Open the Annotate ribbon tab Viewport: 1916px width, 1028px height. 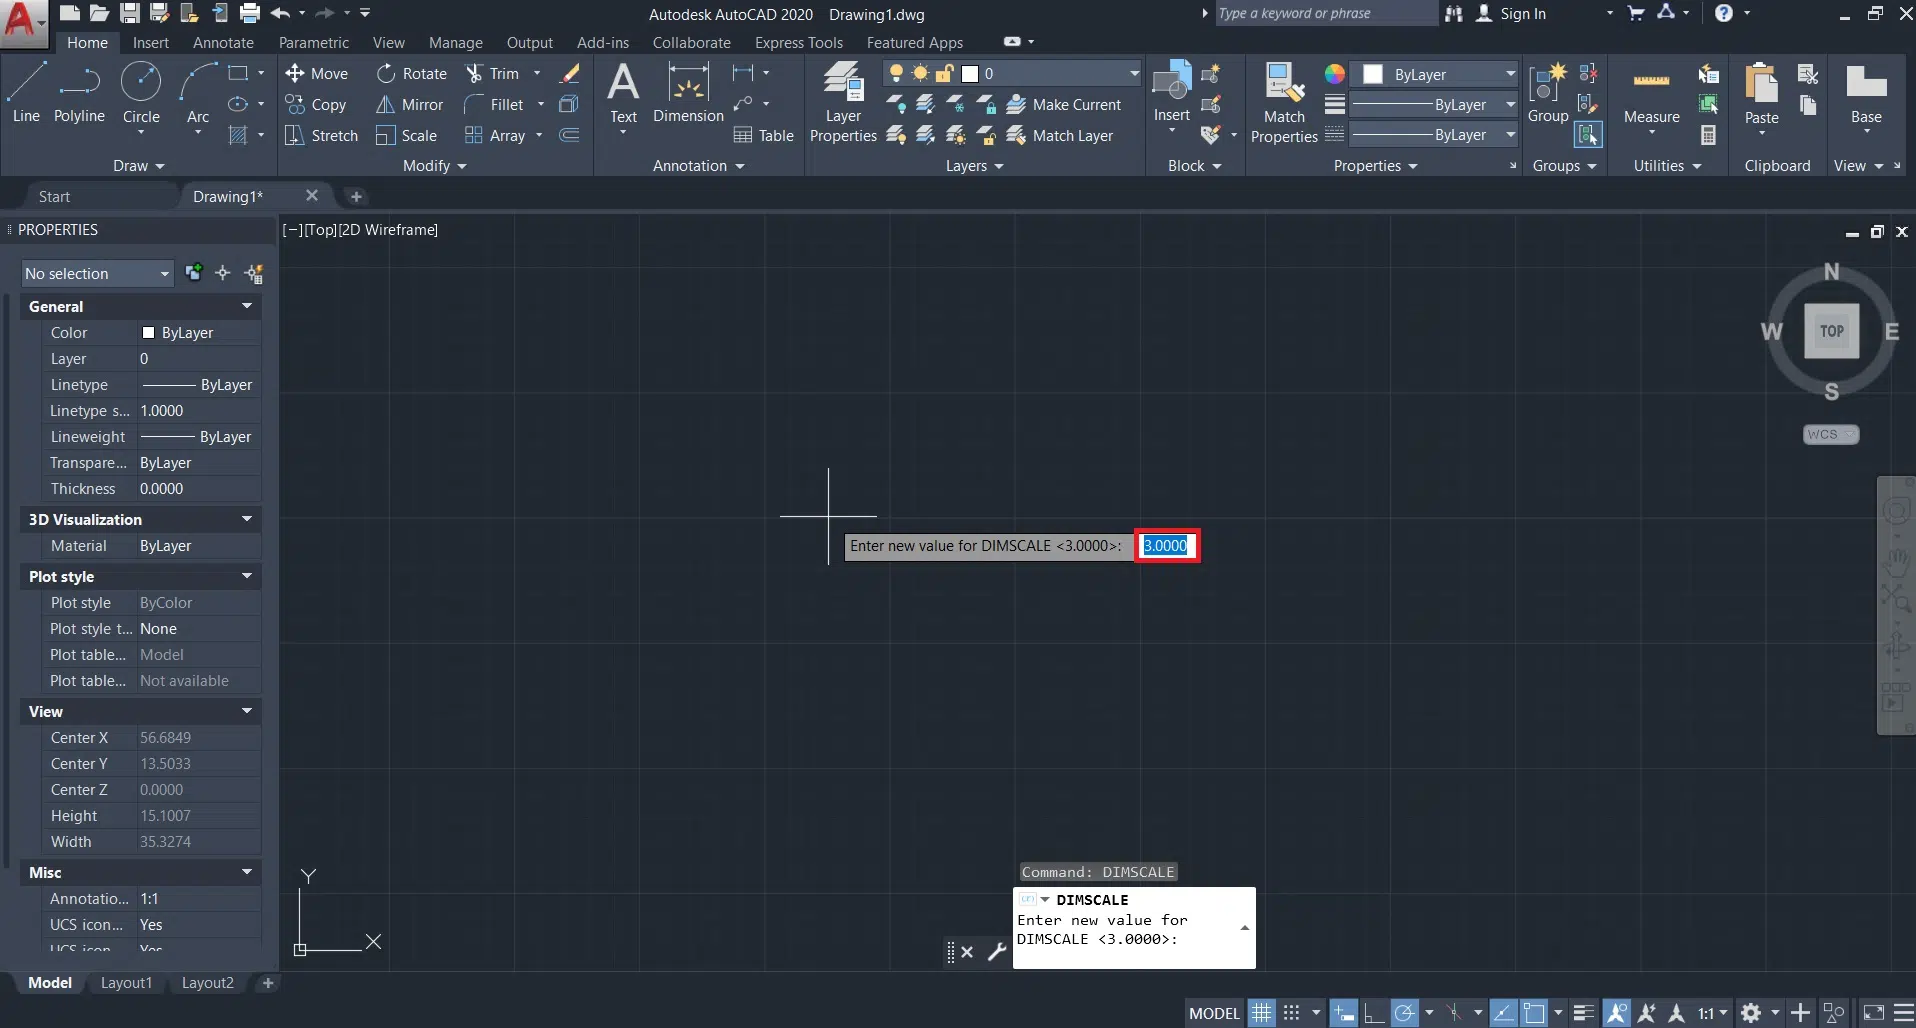223,43
